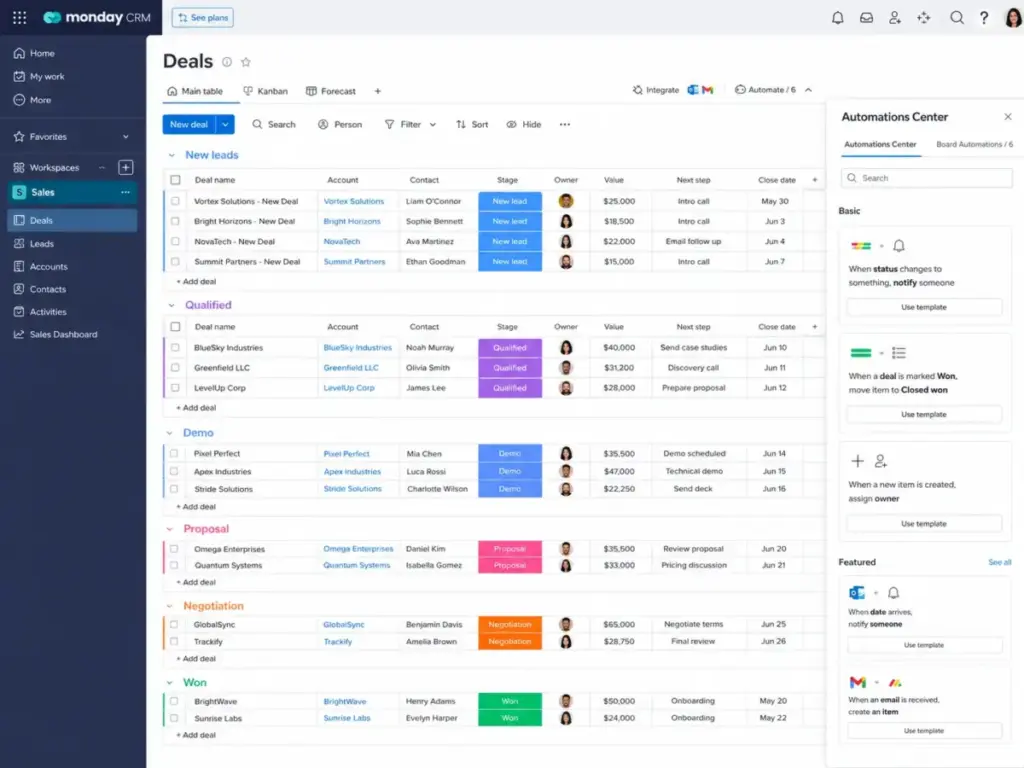Check the Vortex Solutions - New Deal row

[x=175, y=201]
